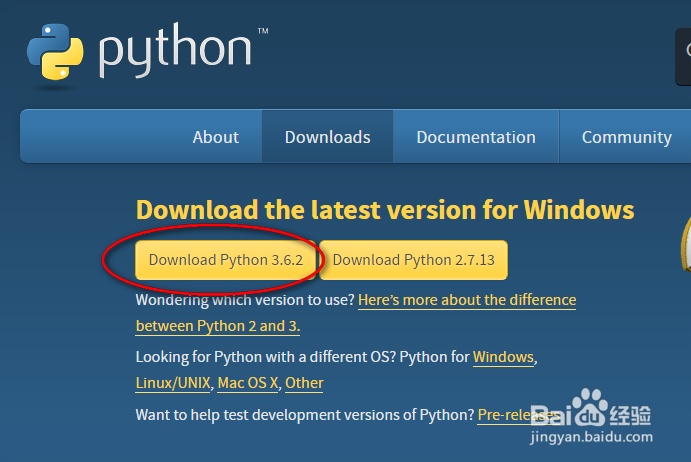Click 'Looking for Python with a different OS?' text

(266, 357)
